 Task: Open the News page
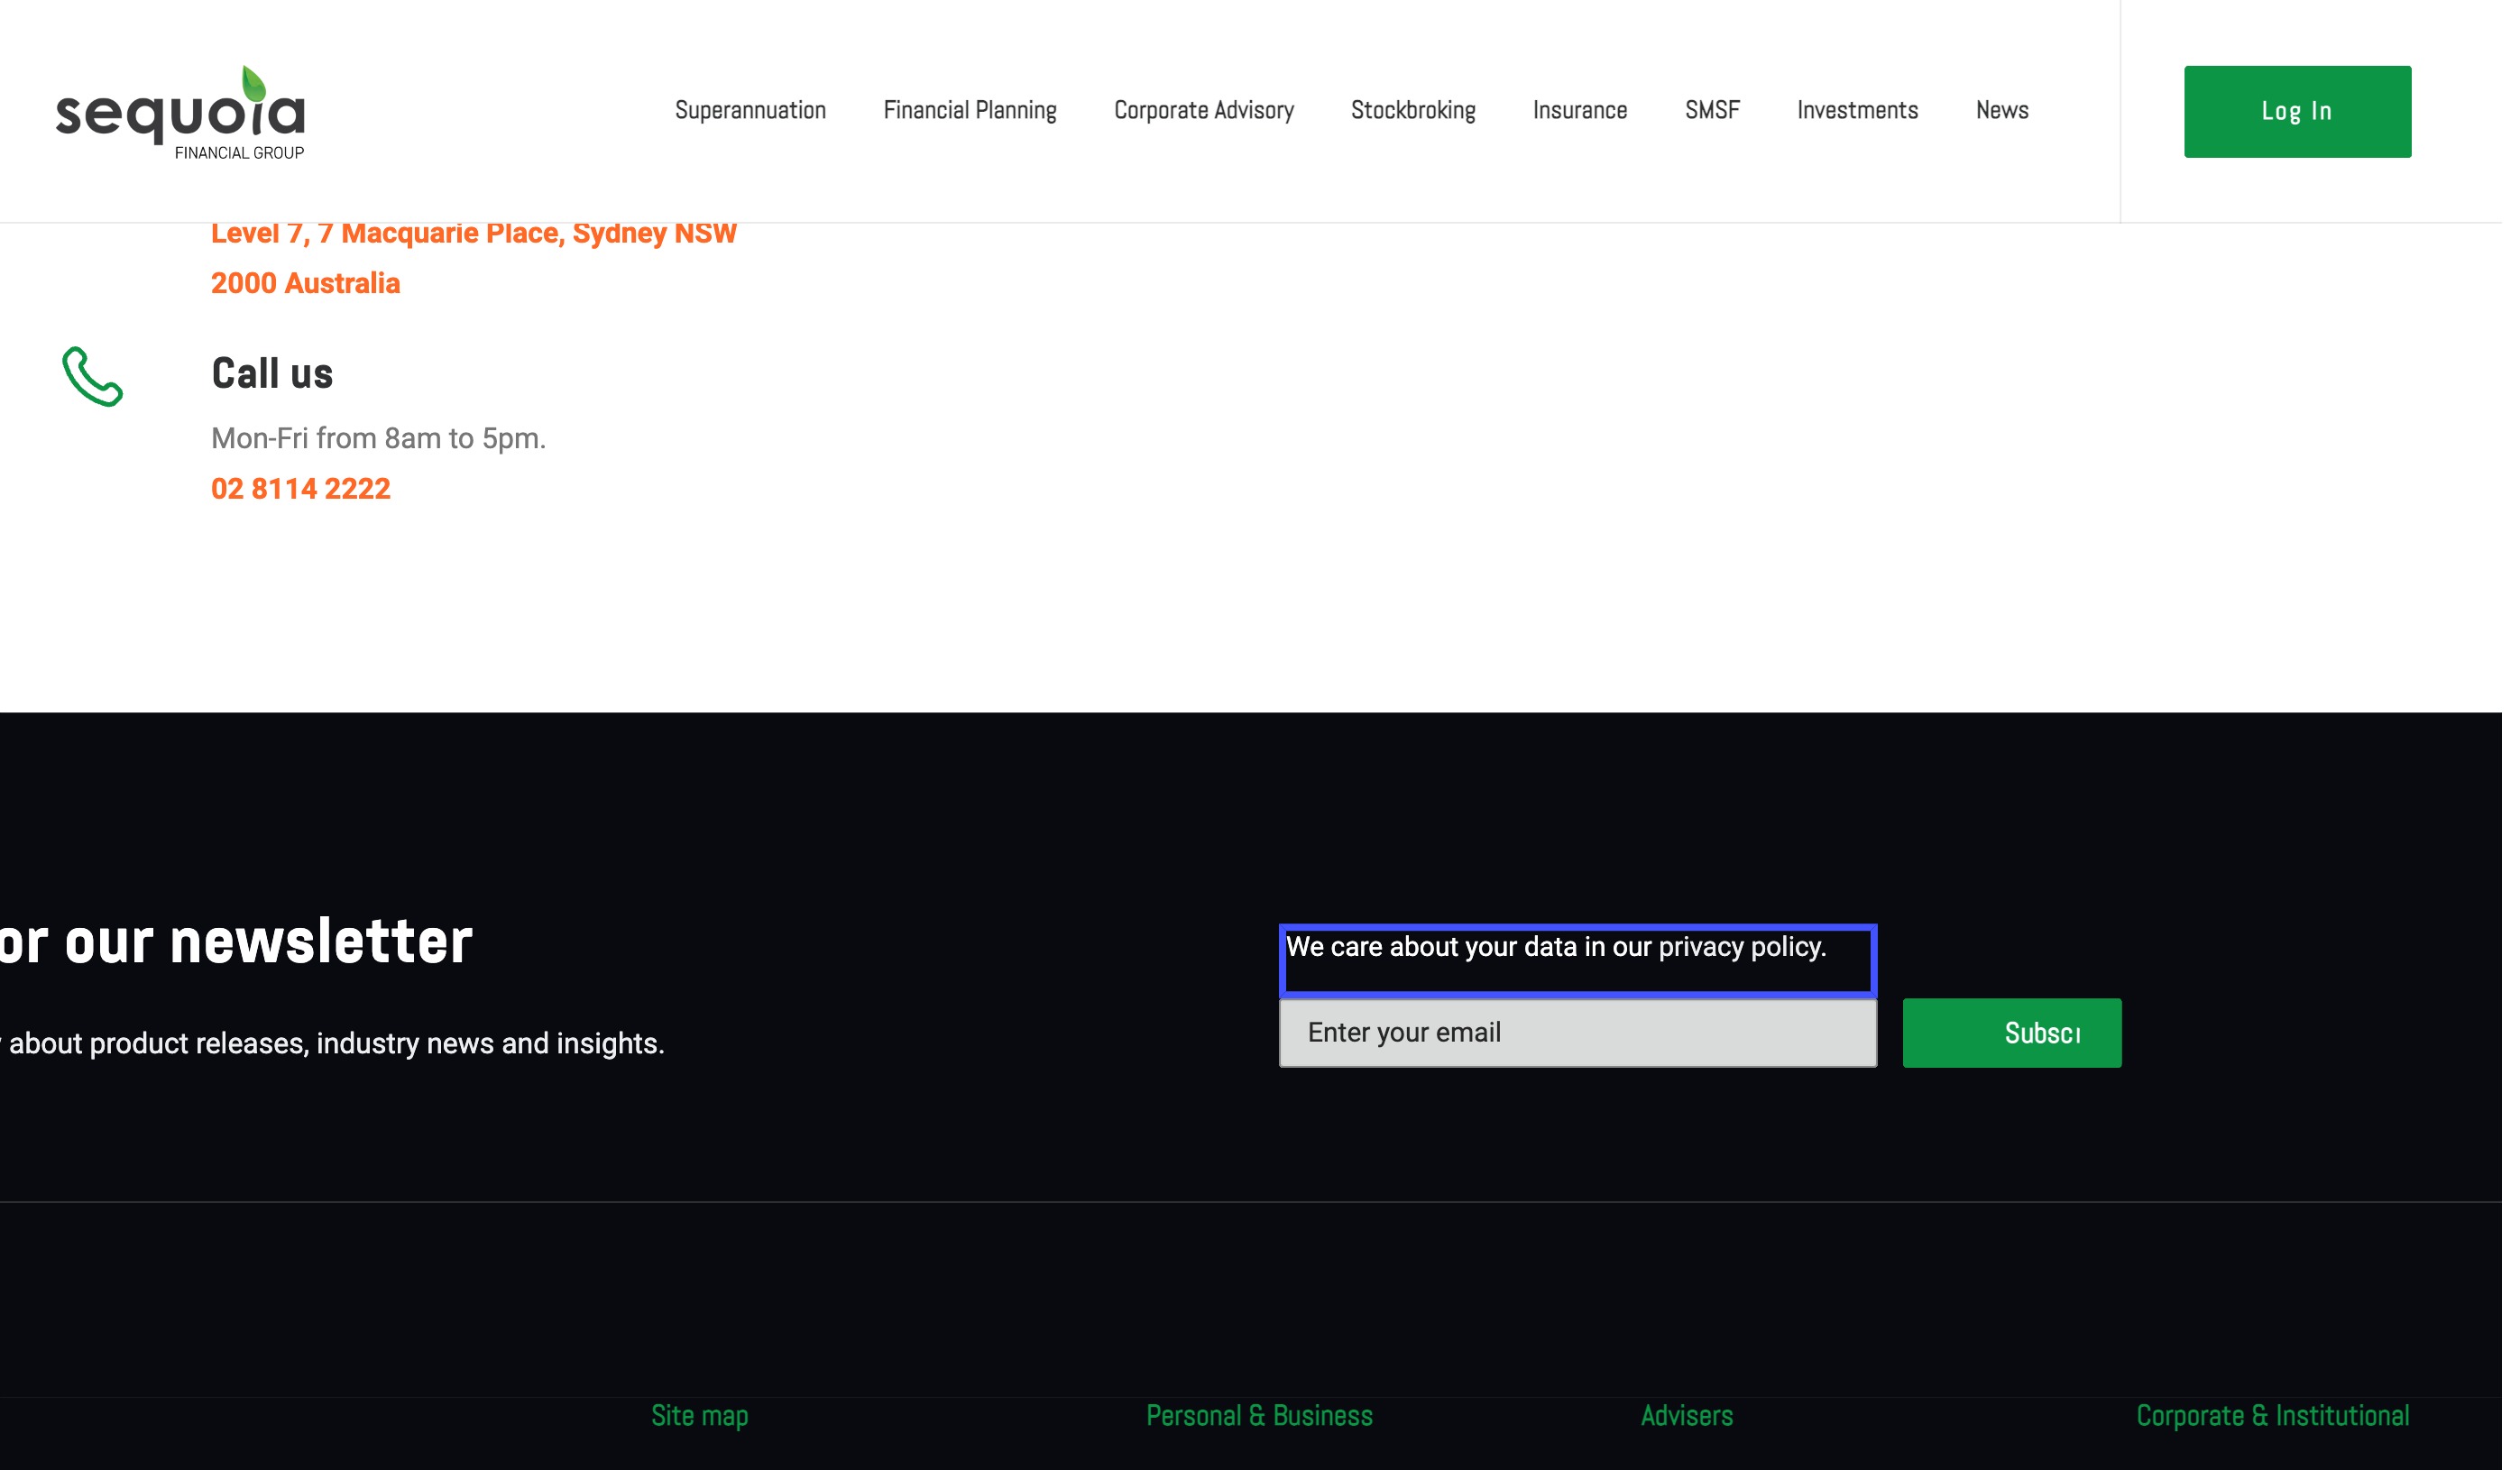2001,110
